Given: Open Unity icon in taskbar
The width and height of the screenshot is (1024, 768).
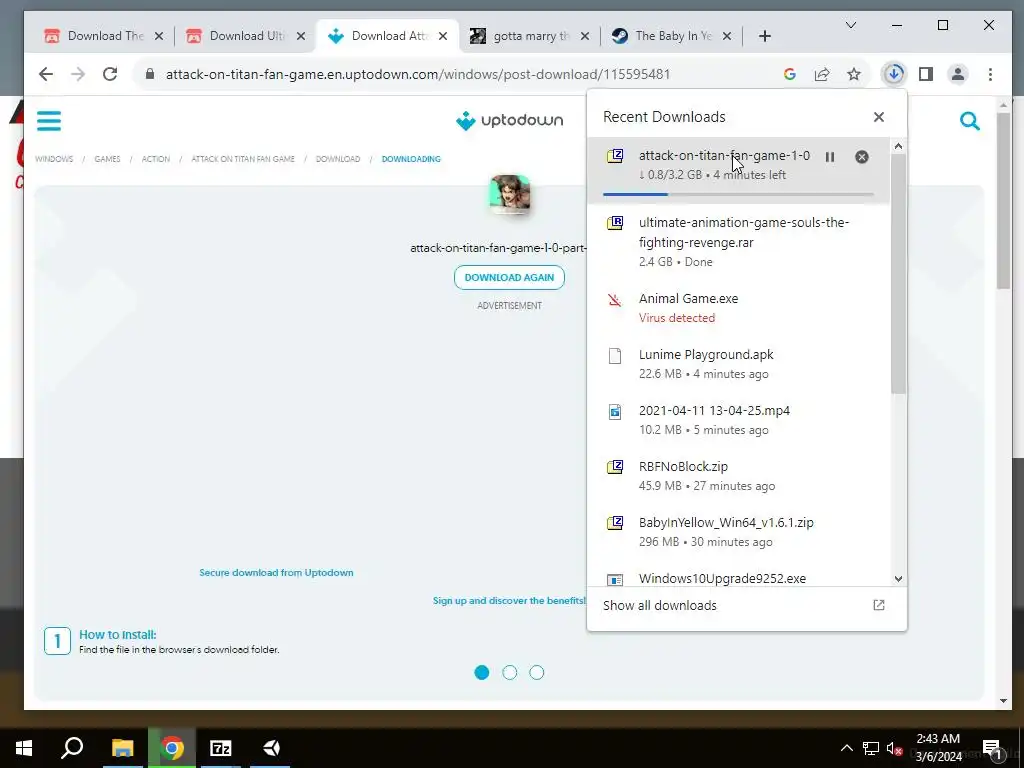Looking at the screenshot, I should [x=271, y=748].
